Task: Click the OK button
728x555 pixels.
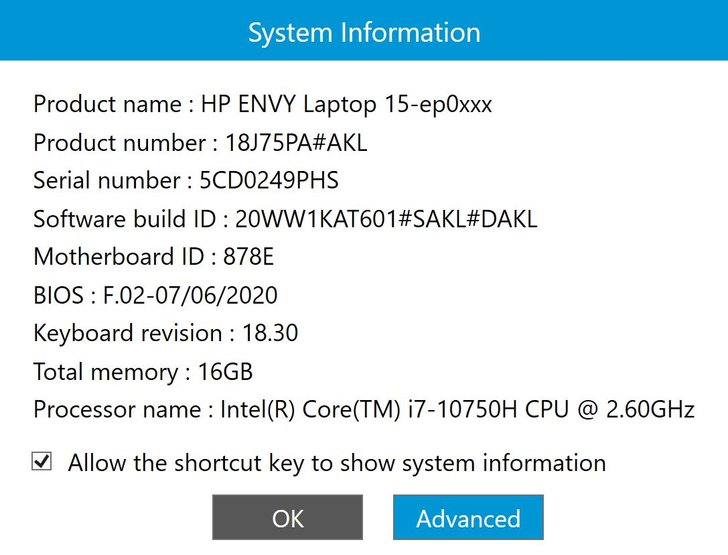Action: tap(287, 517)
